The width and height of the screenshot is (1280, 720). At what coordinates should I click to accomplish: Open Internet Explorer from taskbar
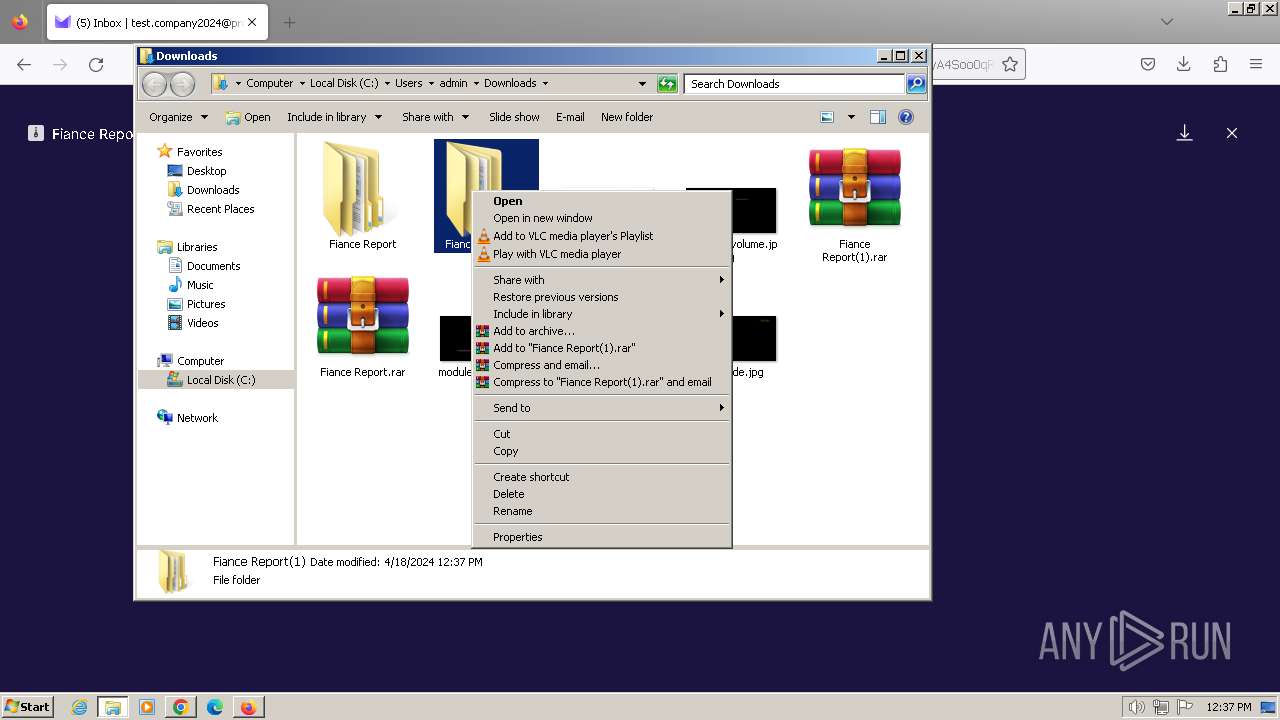coord(80,707)
